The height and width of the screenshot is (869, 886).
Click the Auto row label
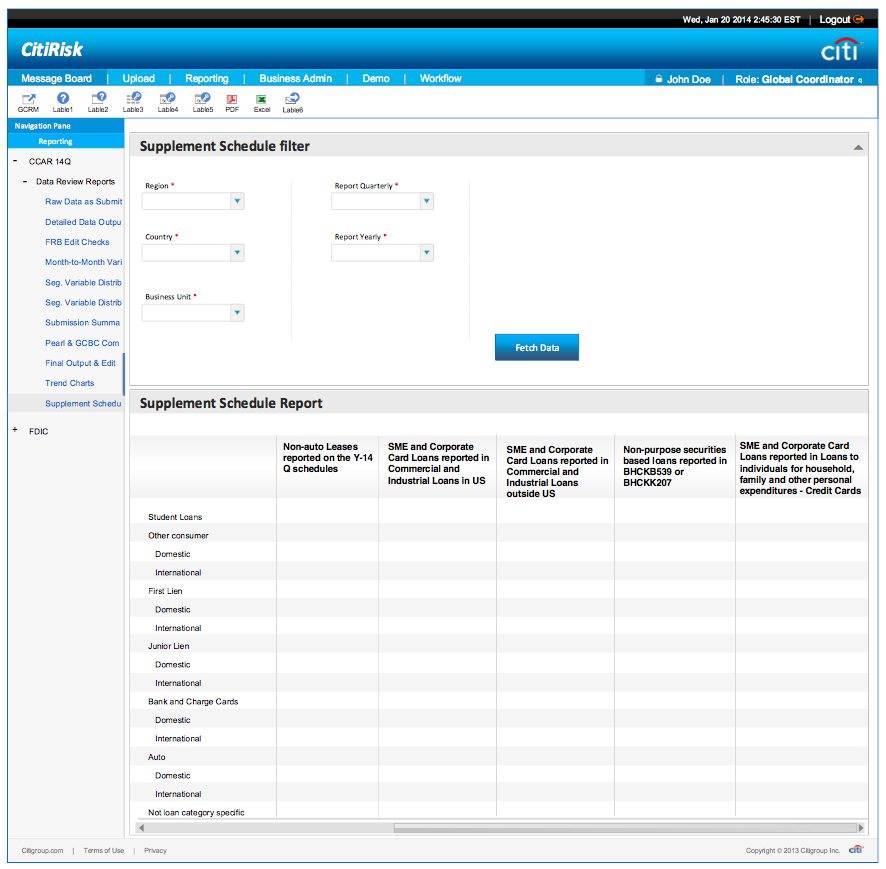point(157,757)
